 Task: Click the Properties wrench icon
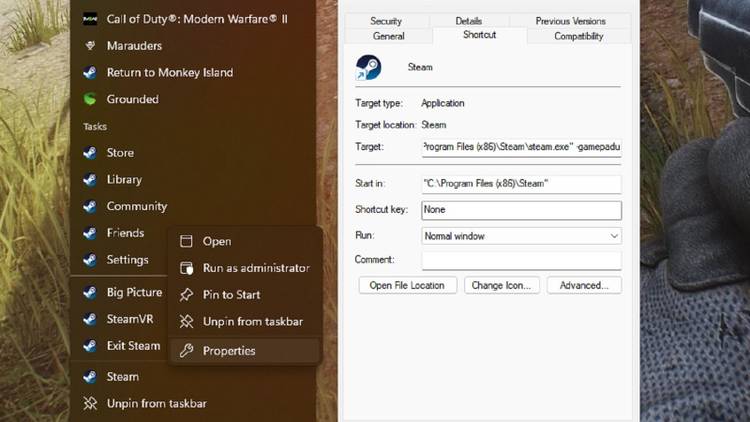click(186, 351)
